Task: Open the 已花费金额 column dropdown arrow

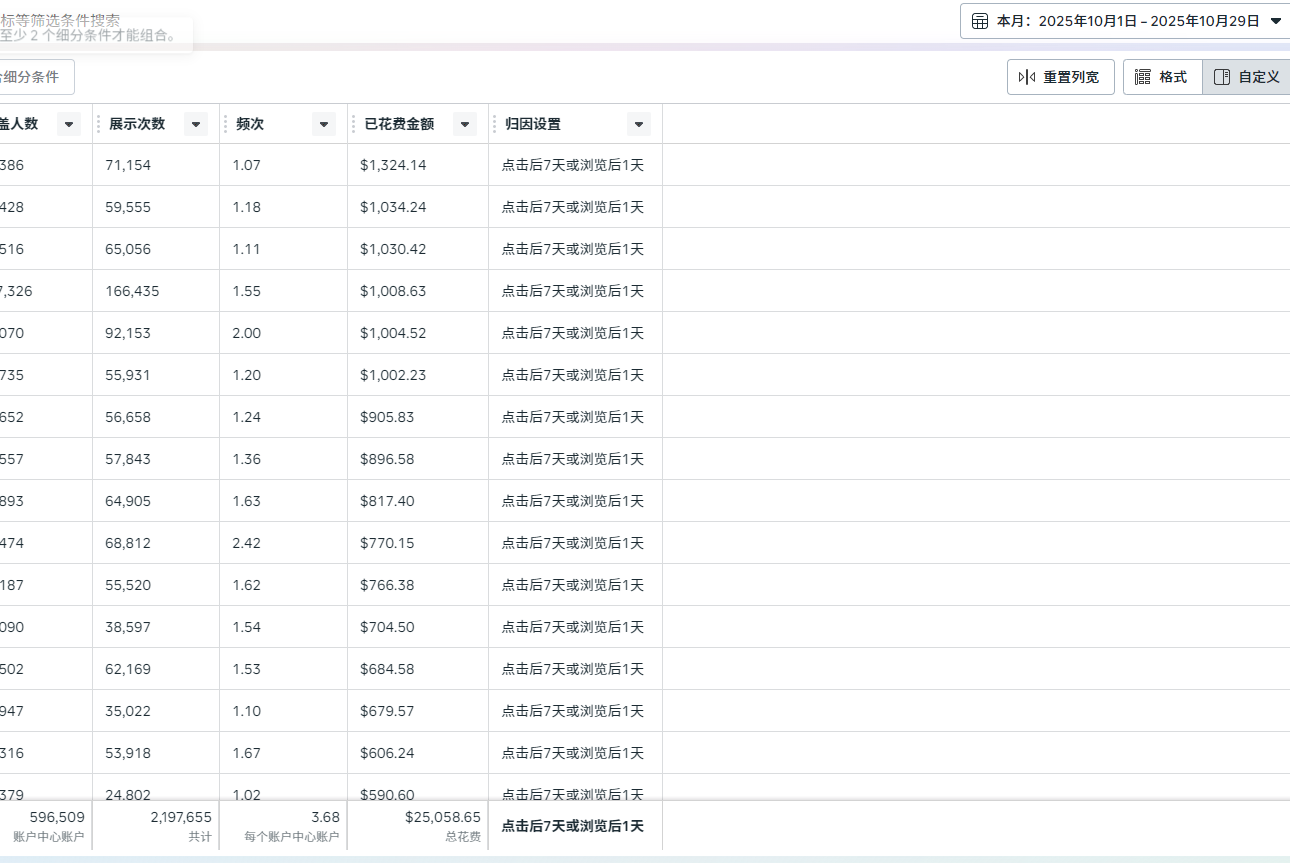Action: [465, 124]
